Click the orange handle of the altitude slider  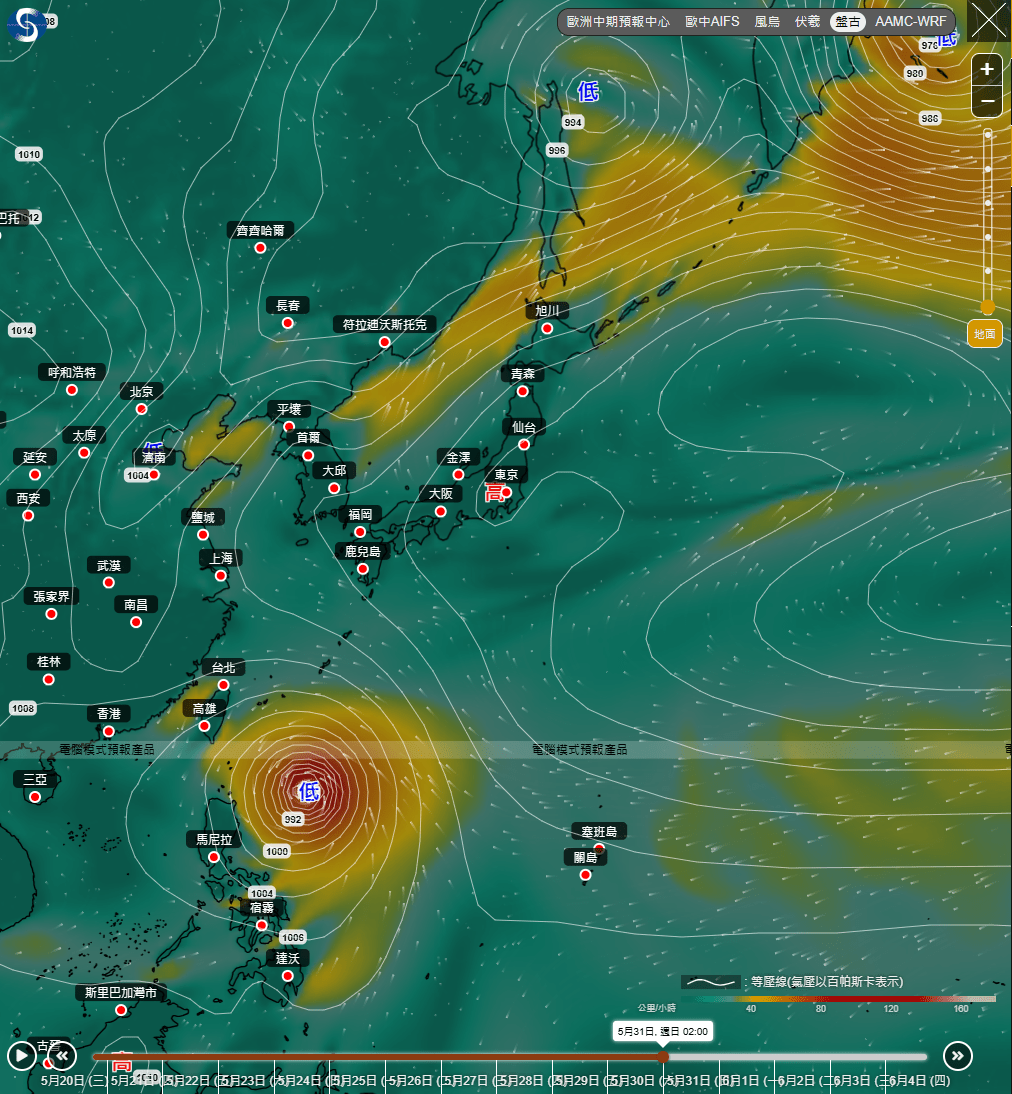[x=988, y=306]
